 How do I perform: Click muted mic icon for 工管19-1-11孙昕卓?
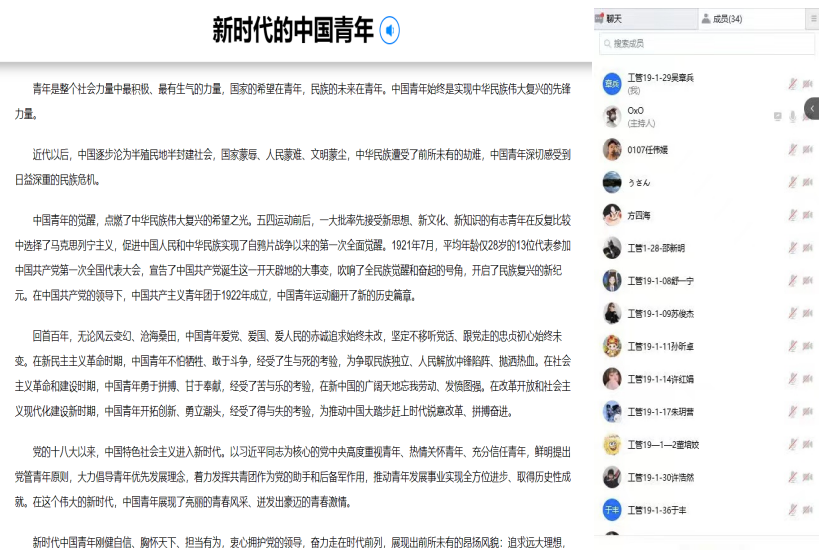(x=792, y=346)
